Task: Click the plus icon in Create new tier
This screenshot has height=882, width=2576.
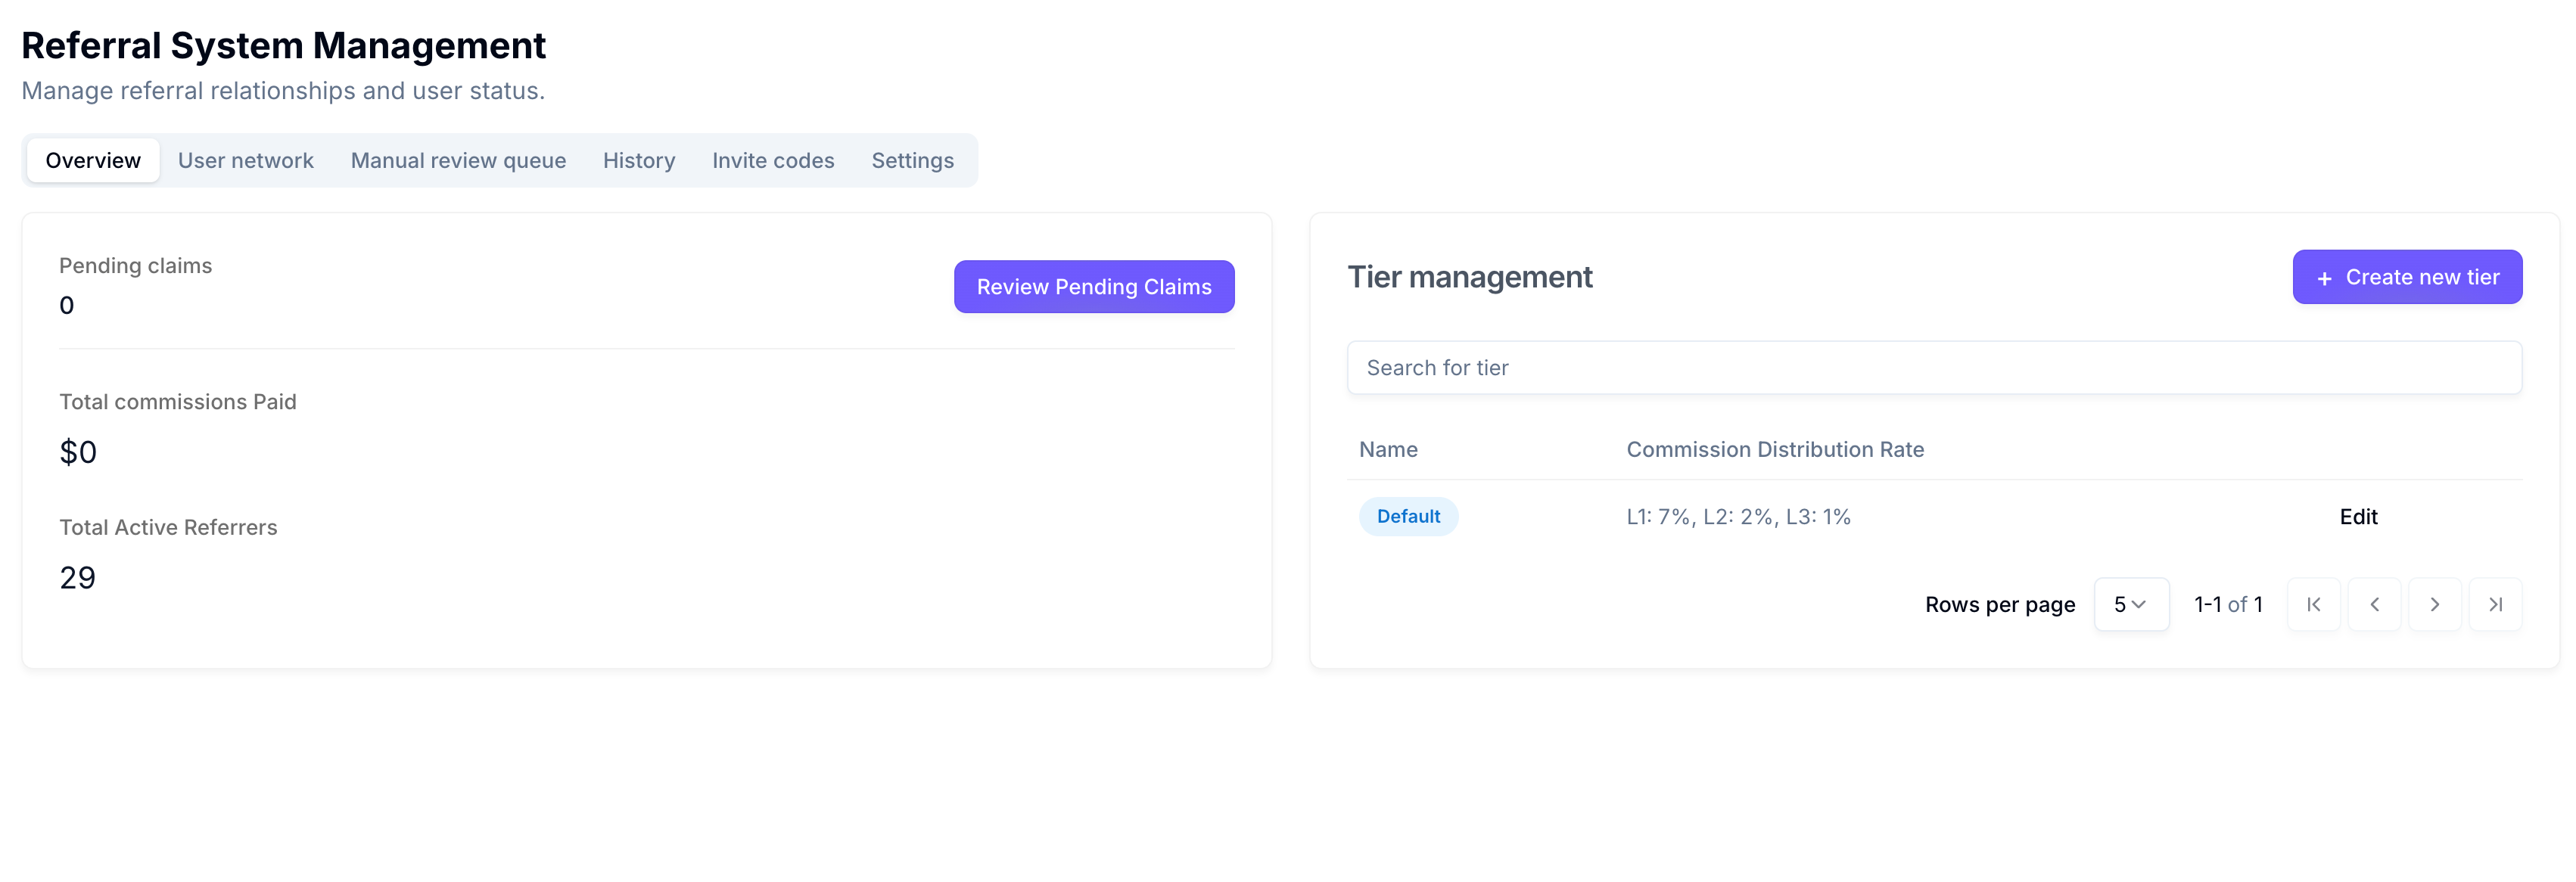Action: pyautogui.click(x=2324, y=278)
